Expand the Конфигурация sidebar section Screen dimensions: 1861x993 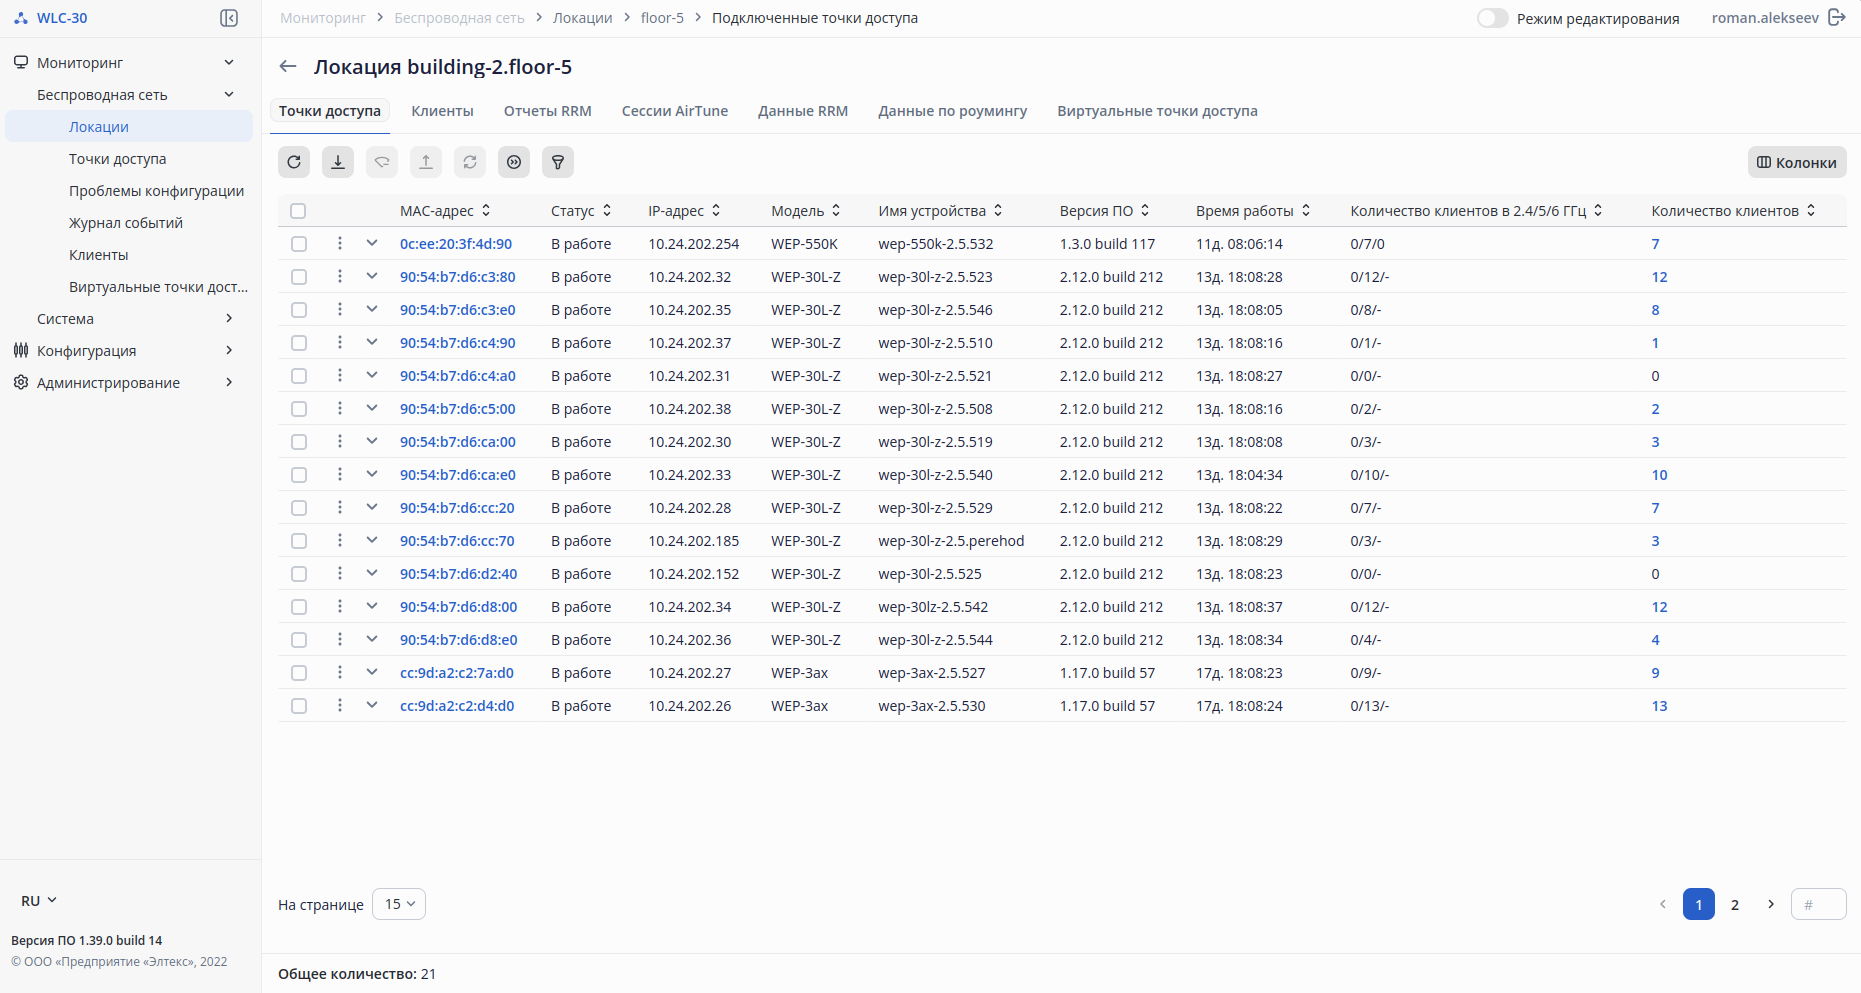point(229,350)
